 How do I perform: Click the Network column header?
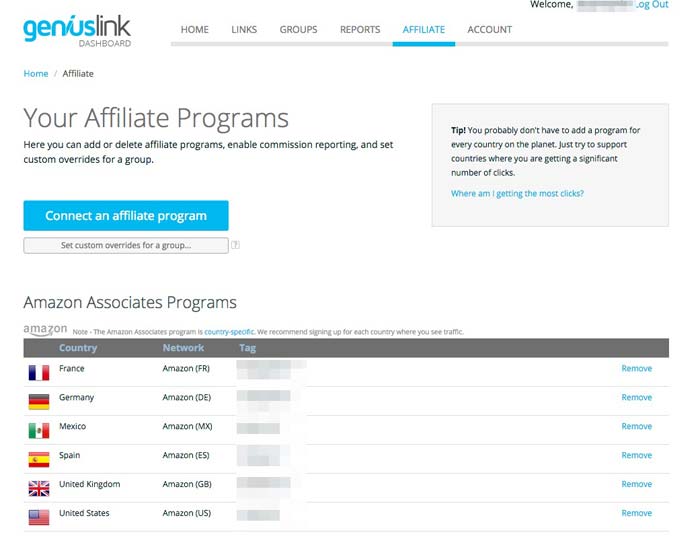click(183, 348)
